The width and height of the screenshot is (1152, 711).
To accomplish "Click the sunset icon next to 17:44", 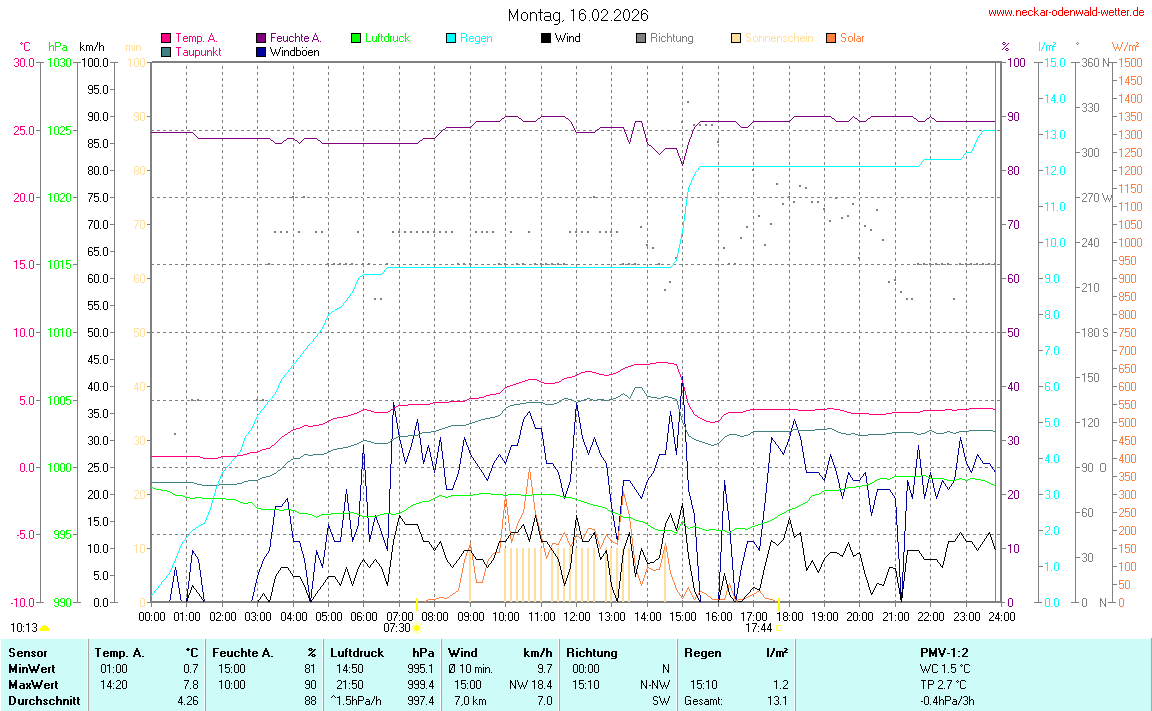I will (779, 628).
